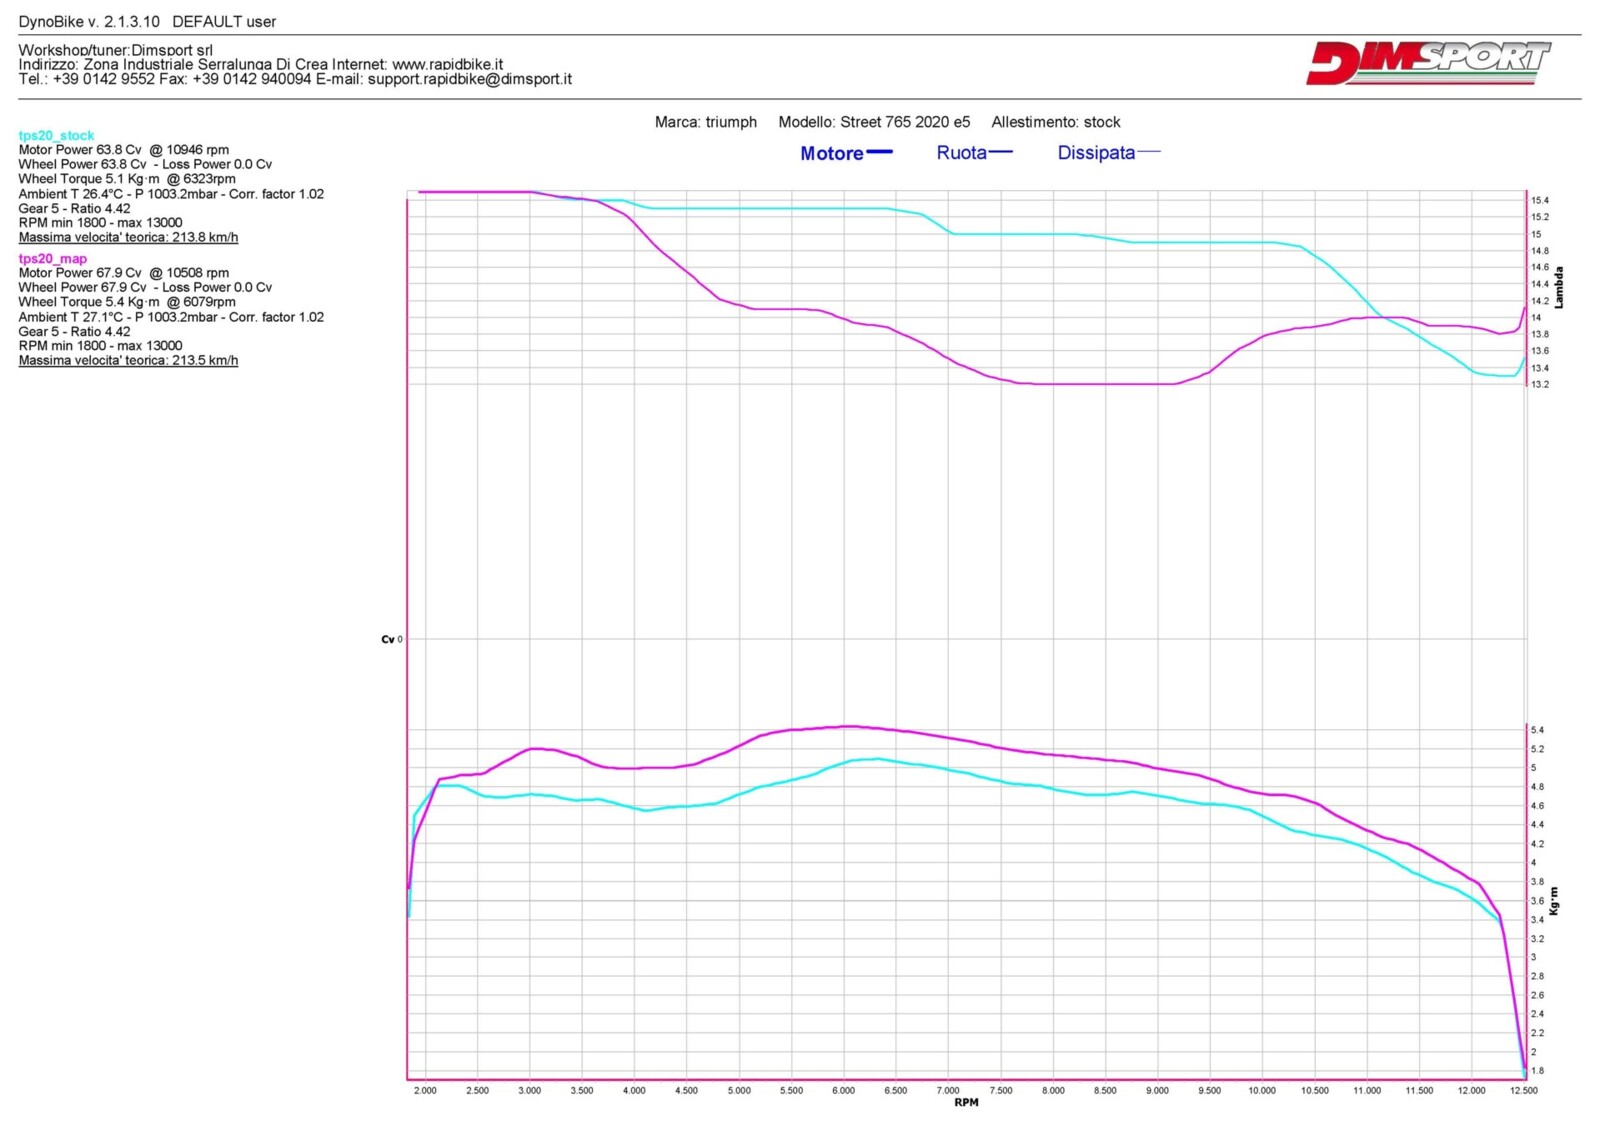1600x1131 pixels.
Task: Click the 6.000 RPM axis tick label
Action: [843, 1091]
